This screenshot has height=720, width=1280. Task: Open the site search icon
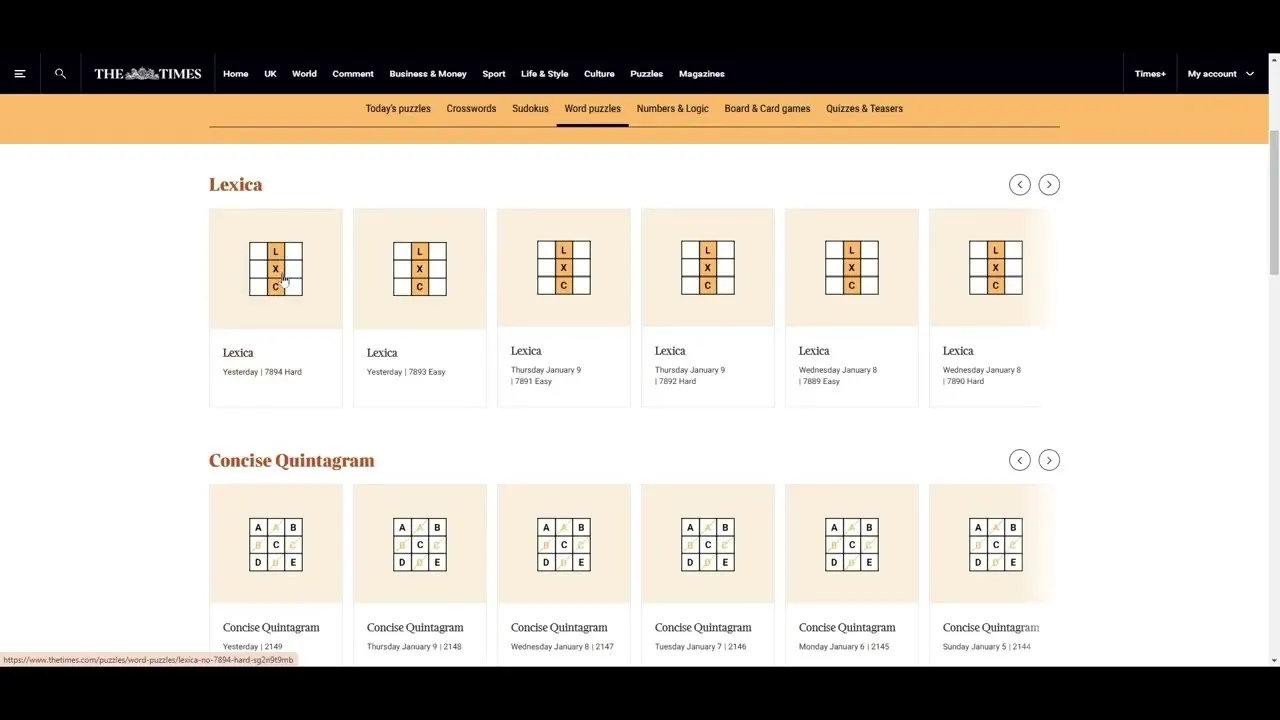point(60,74)
